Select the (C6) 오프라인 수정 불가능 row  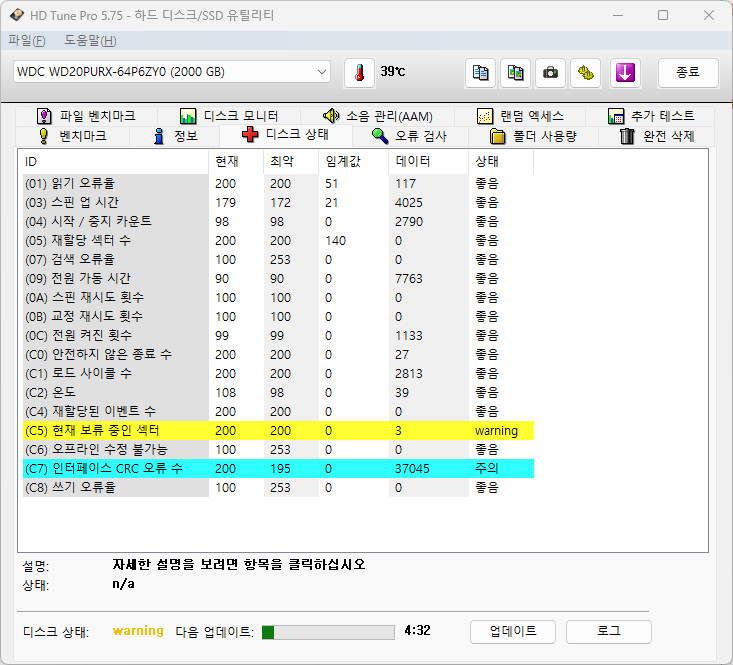[x=278, y=449]
